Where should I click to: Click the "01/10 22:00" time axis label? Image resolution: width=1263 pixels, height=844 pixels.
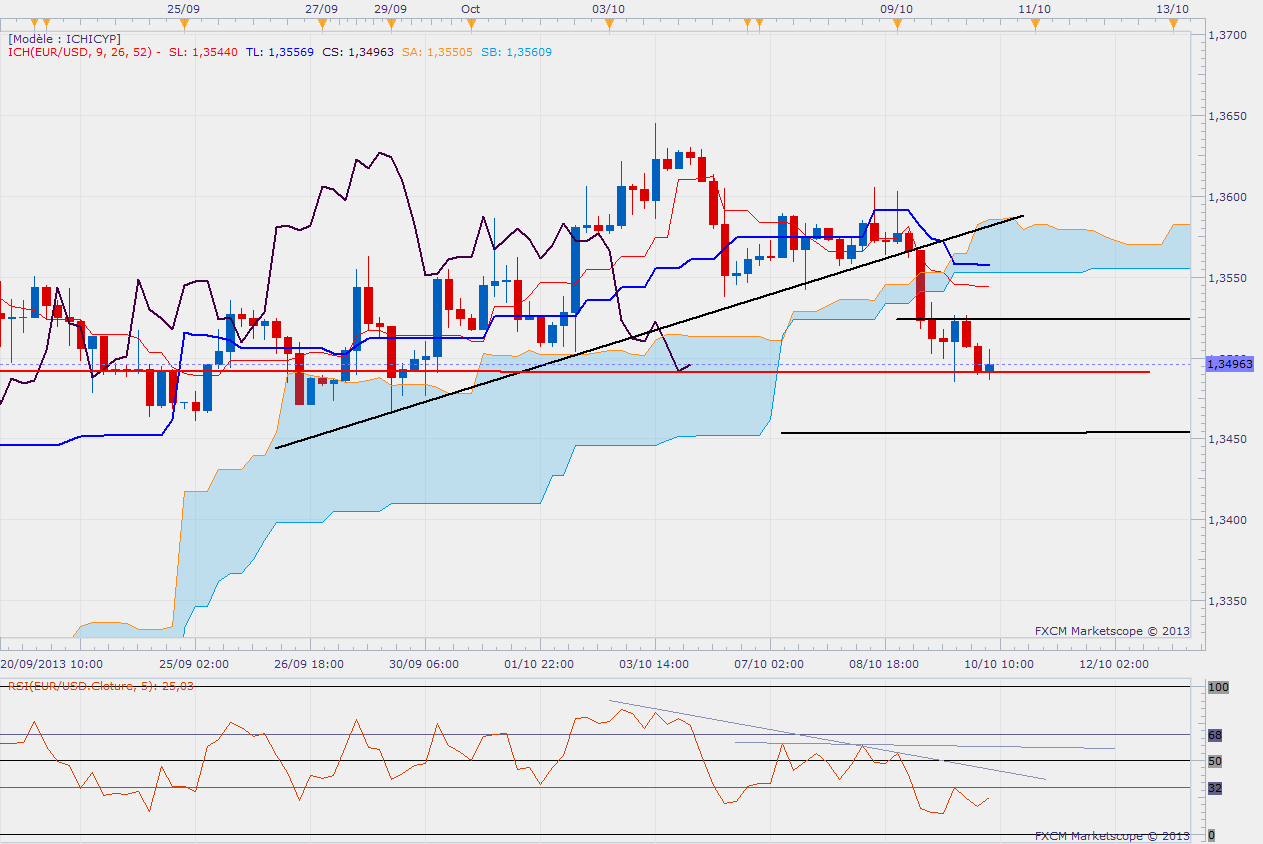click(539, 663)
